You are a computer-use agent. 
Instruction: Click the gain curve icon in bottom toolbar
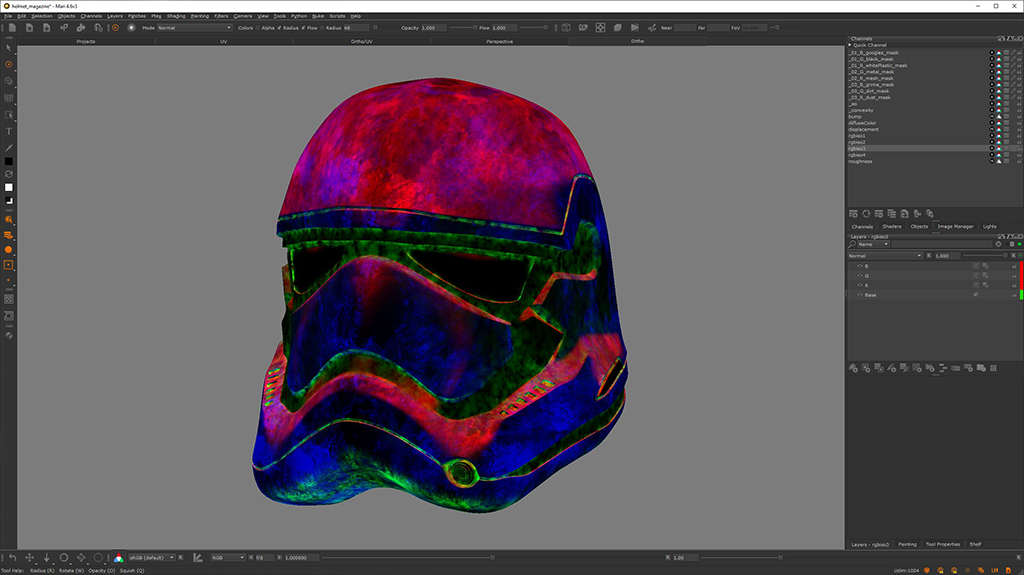coord(198,557)
